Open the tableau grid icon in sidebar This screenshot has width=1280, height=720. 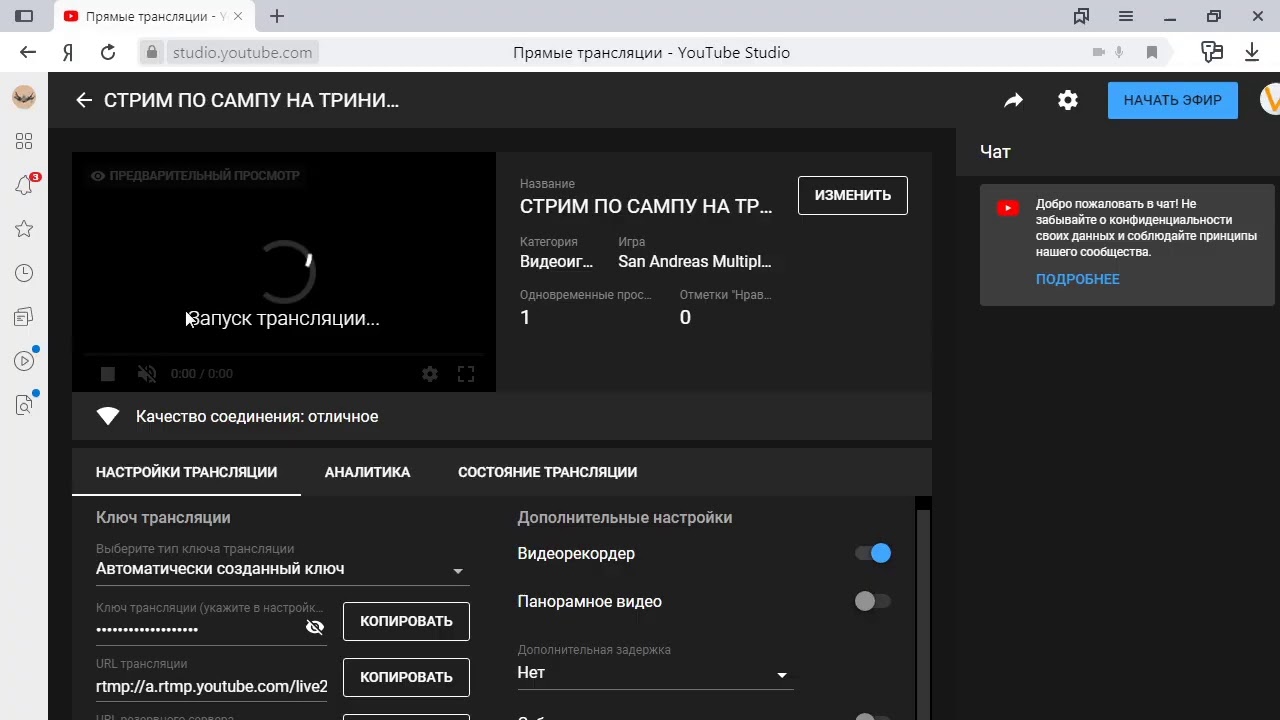[24, 141]
